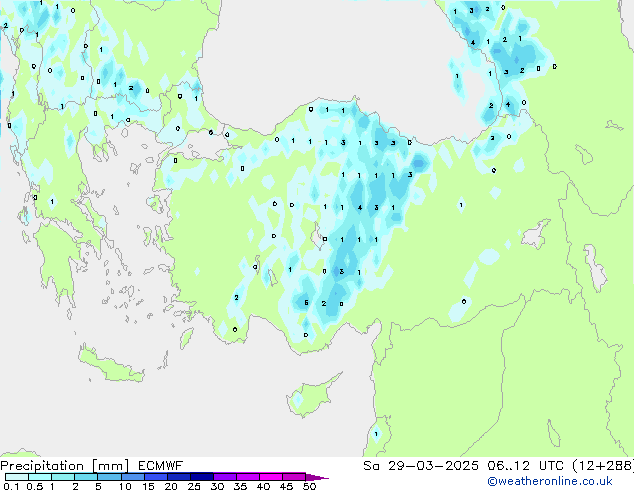Click the legend arrow tip above 50 mm

pos(317,477)
